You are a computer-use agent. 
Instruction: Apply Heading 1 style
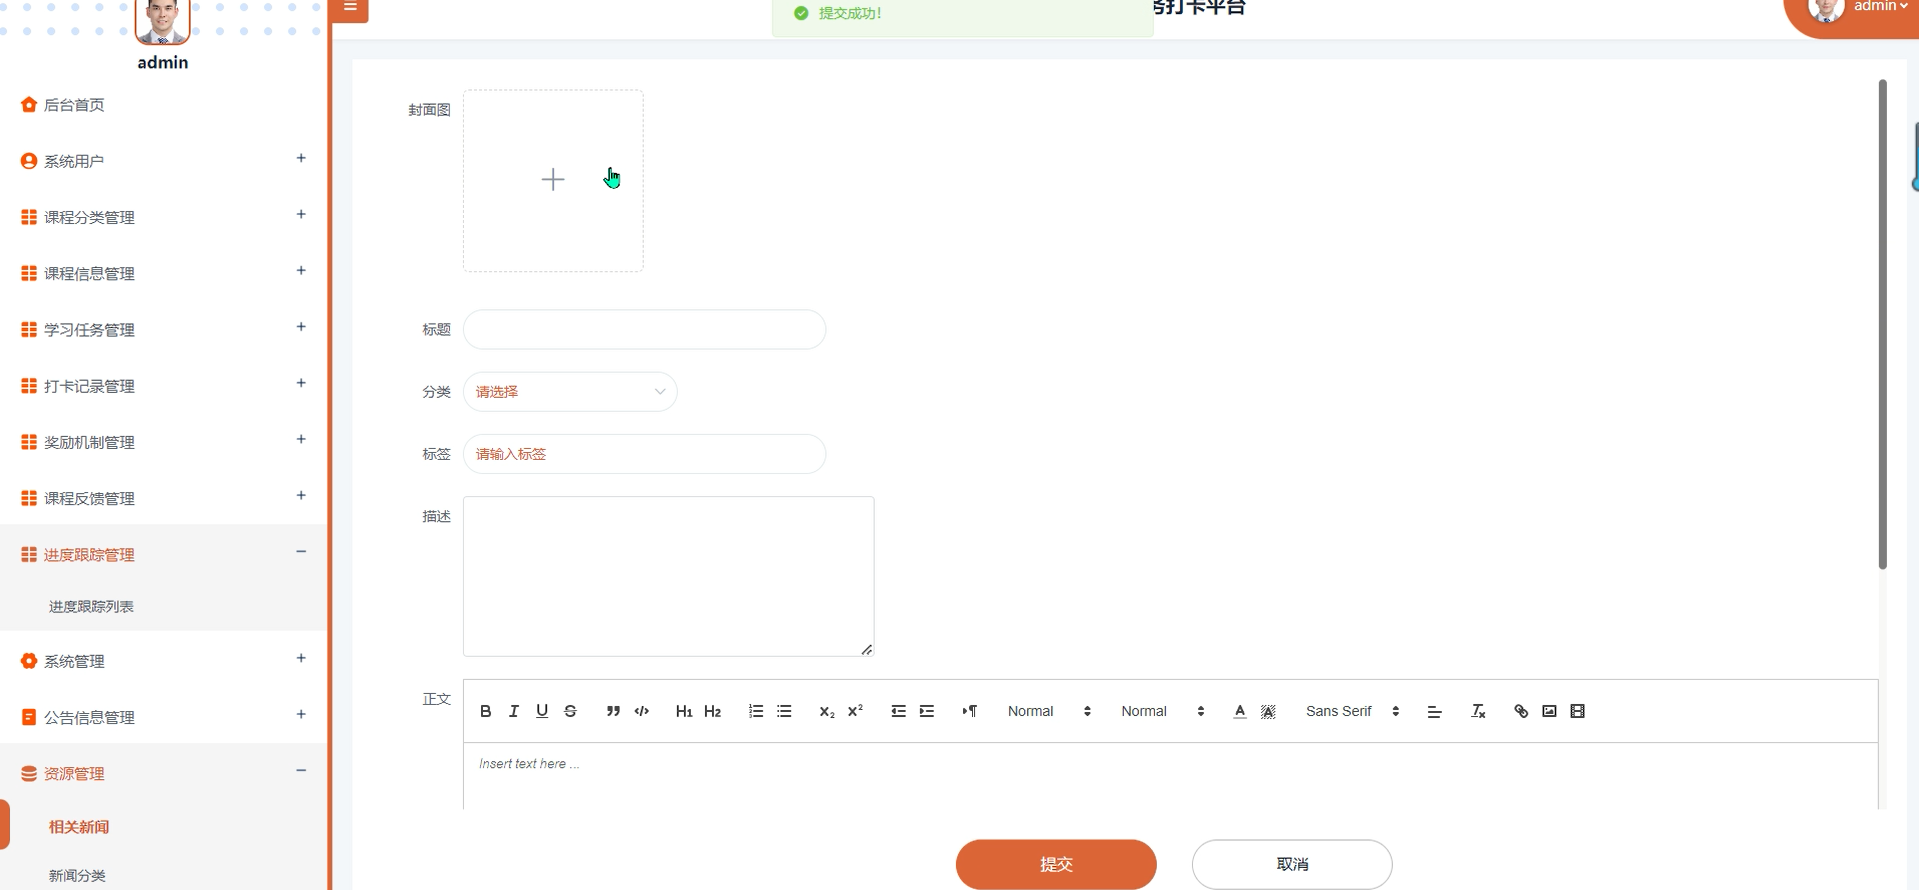[x=684, y=711]
